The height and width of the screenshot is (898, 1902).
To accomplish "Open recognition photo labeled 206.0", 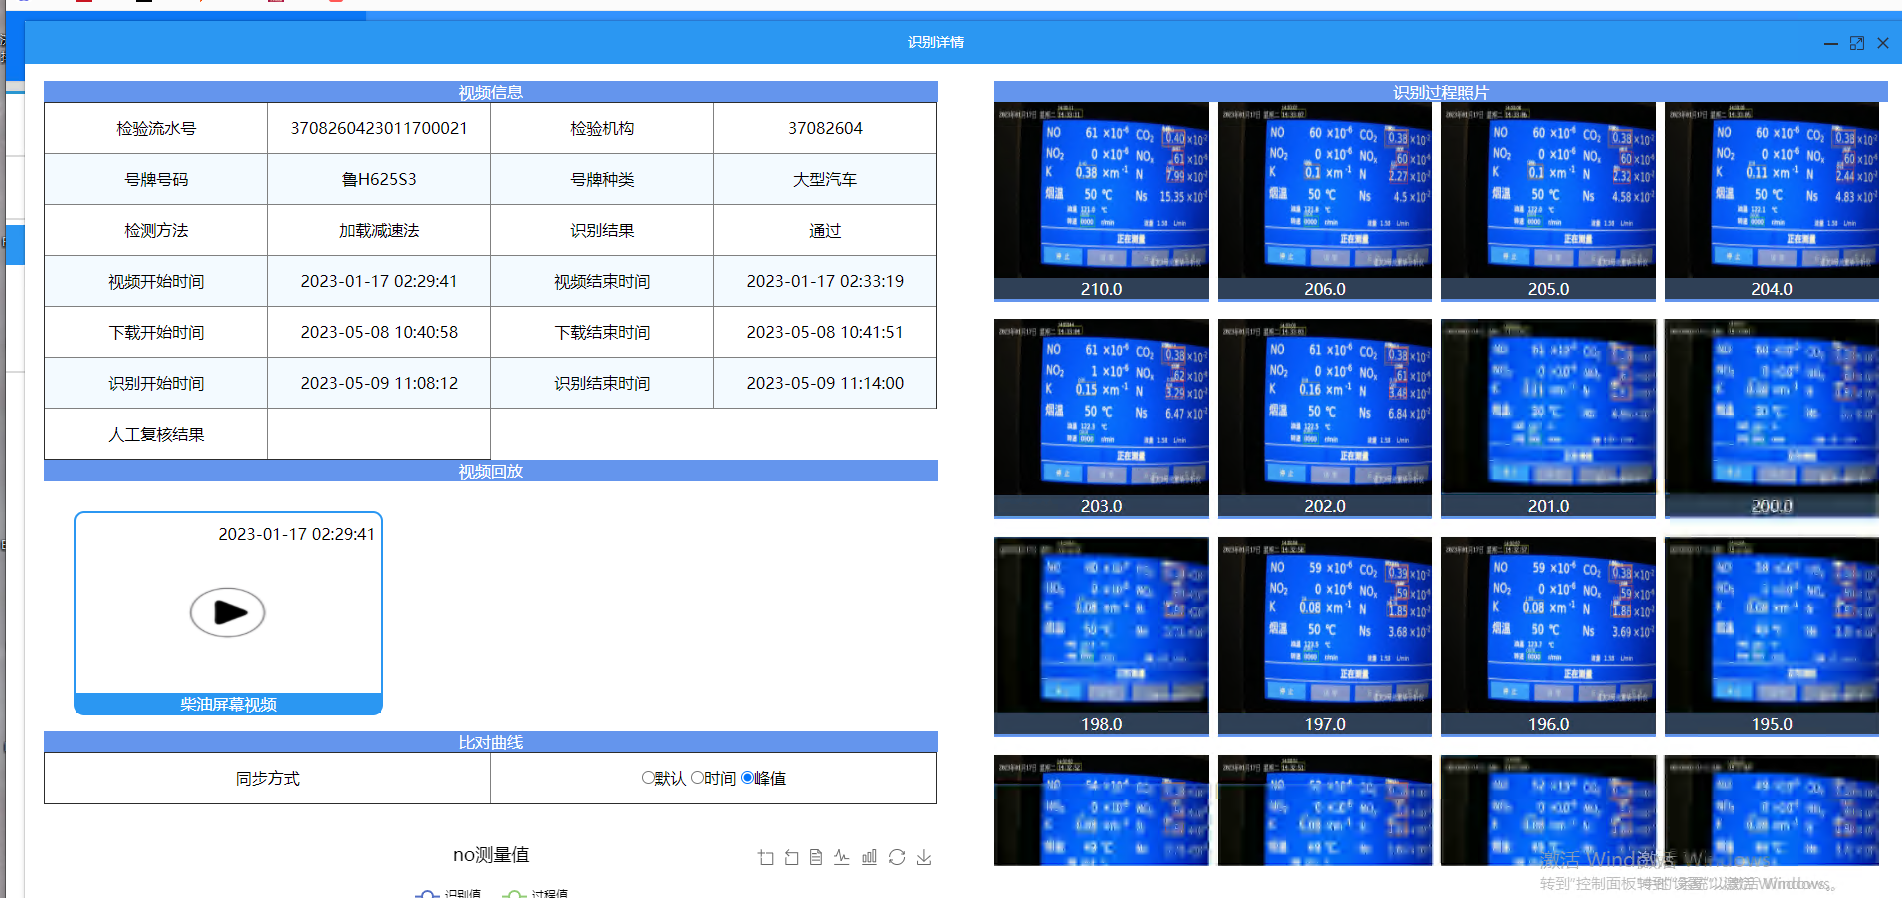I will [1325, 200].
